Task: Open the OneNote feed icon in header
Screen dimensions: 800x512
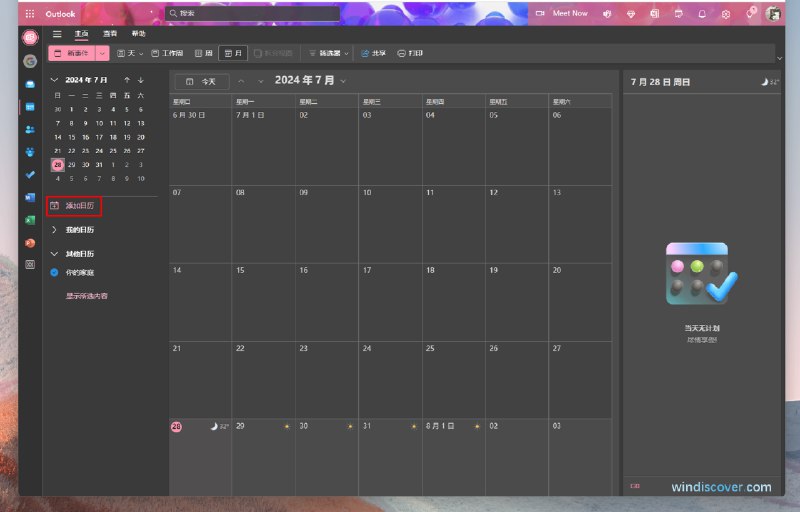Action: point(655,14)
